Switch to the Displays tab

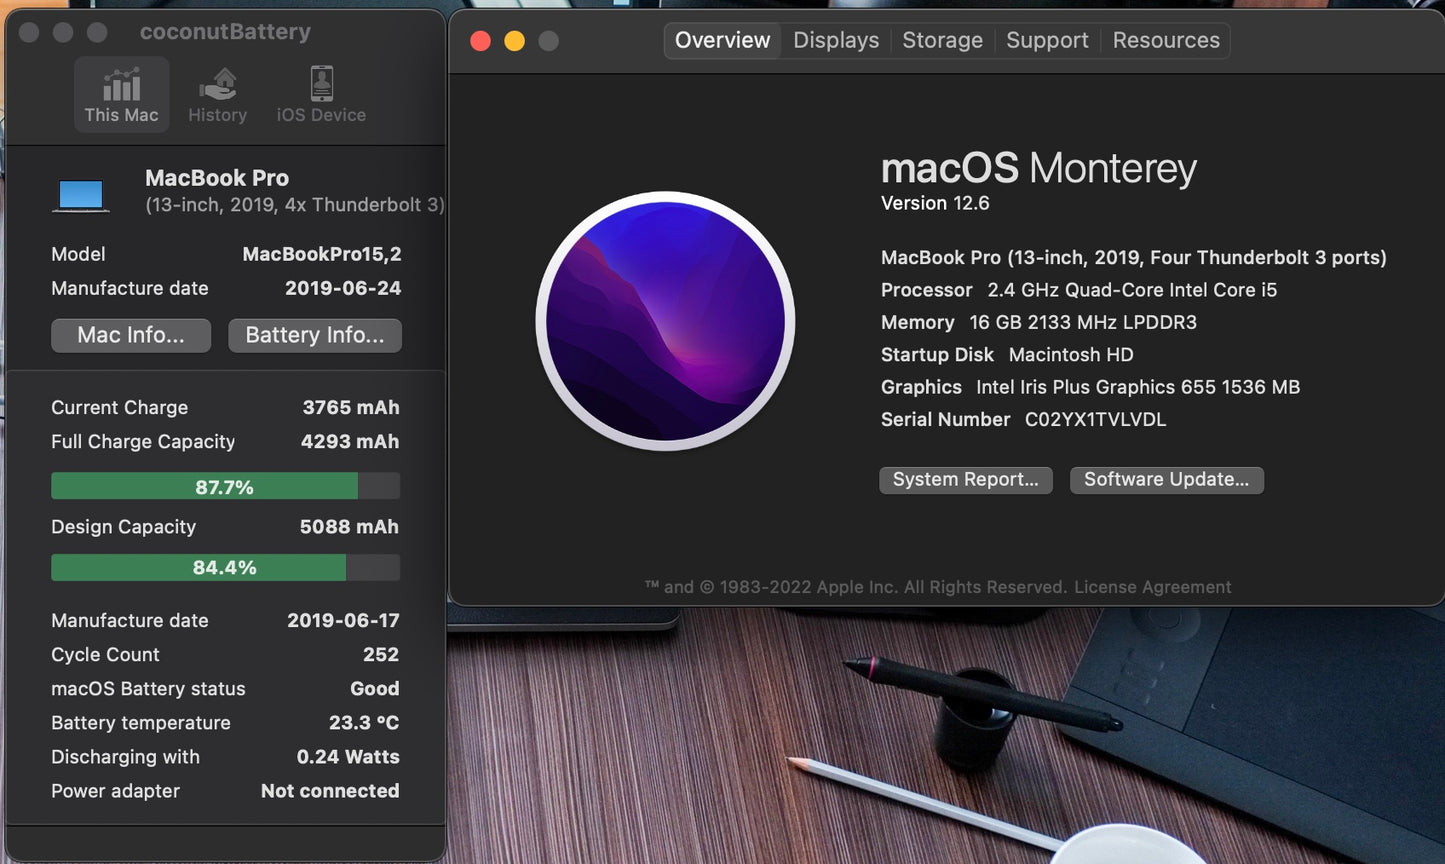835,40
